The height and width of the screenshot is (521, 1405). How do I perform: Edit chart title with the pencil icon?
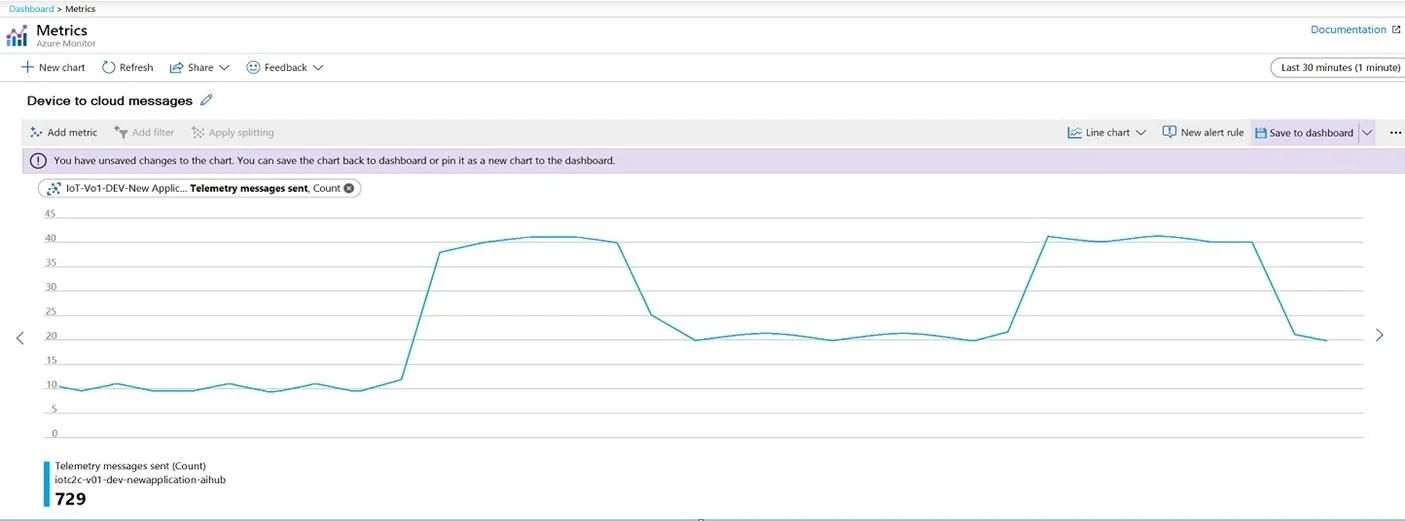(x=206, y=100)
